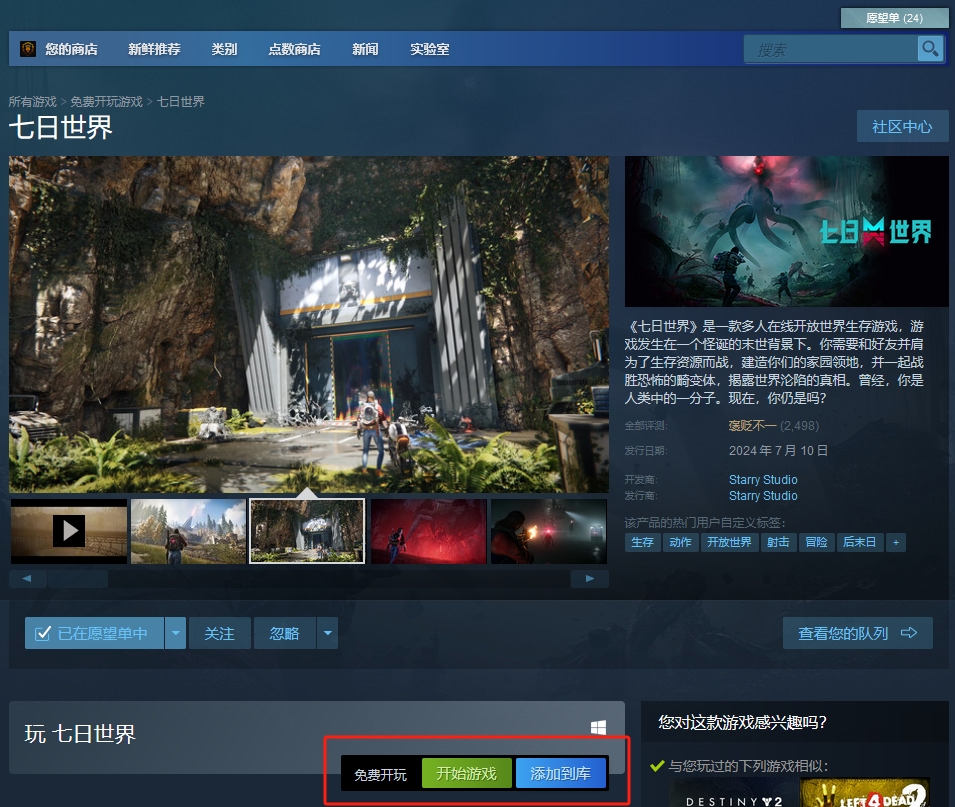Click the arrow icon in 查看您的队列

pyautogui.click(x=909, y=633)
